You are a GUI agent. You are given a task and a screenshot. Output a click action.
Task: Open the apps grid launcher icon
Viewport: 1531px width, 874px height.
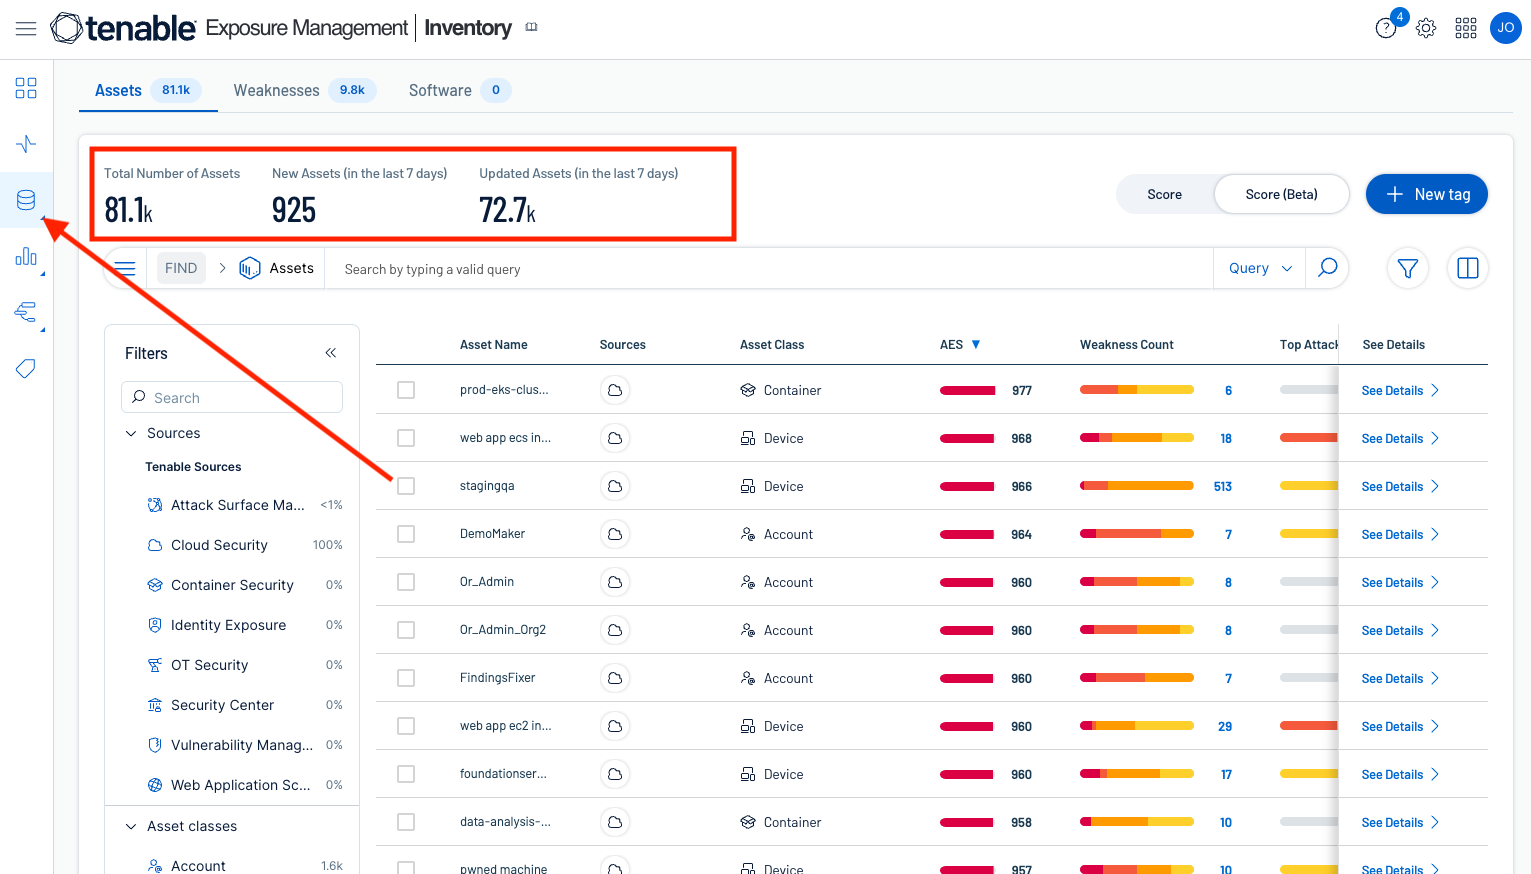[x=1466, y=28]
